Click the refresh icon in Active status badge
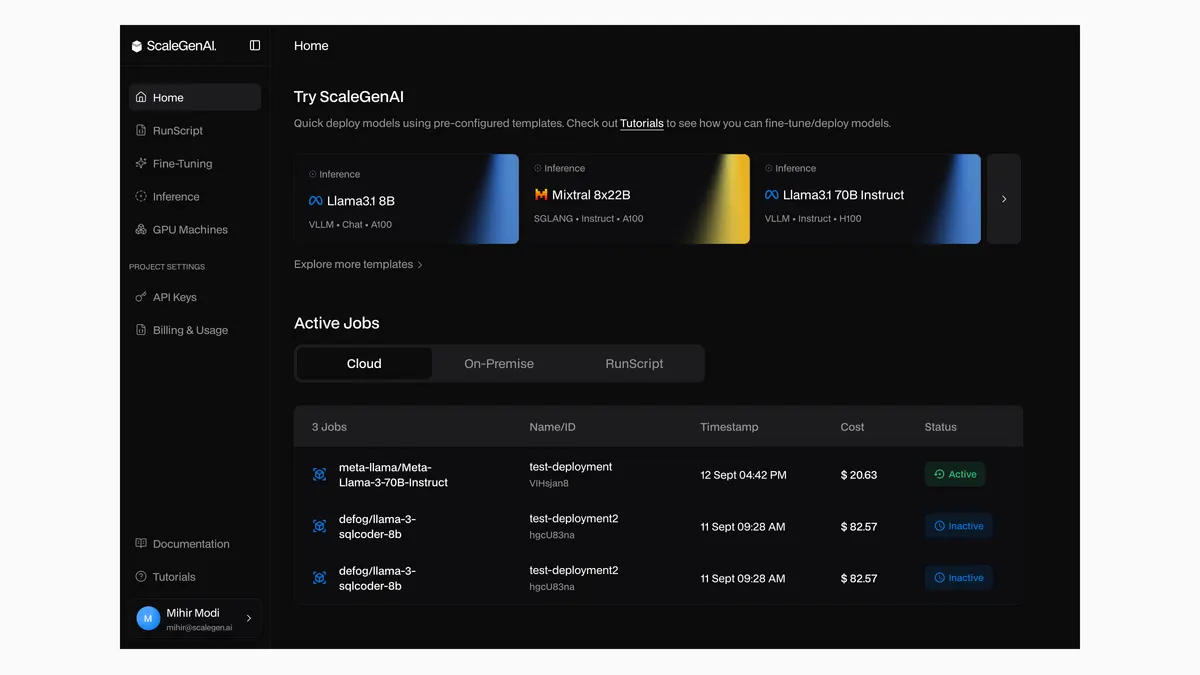 (939, 474)
